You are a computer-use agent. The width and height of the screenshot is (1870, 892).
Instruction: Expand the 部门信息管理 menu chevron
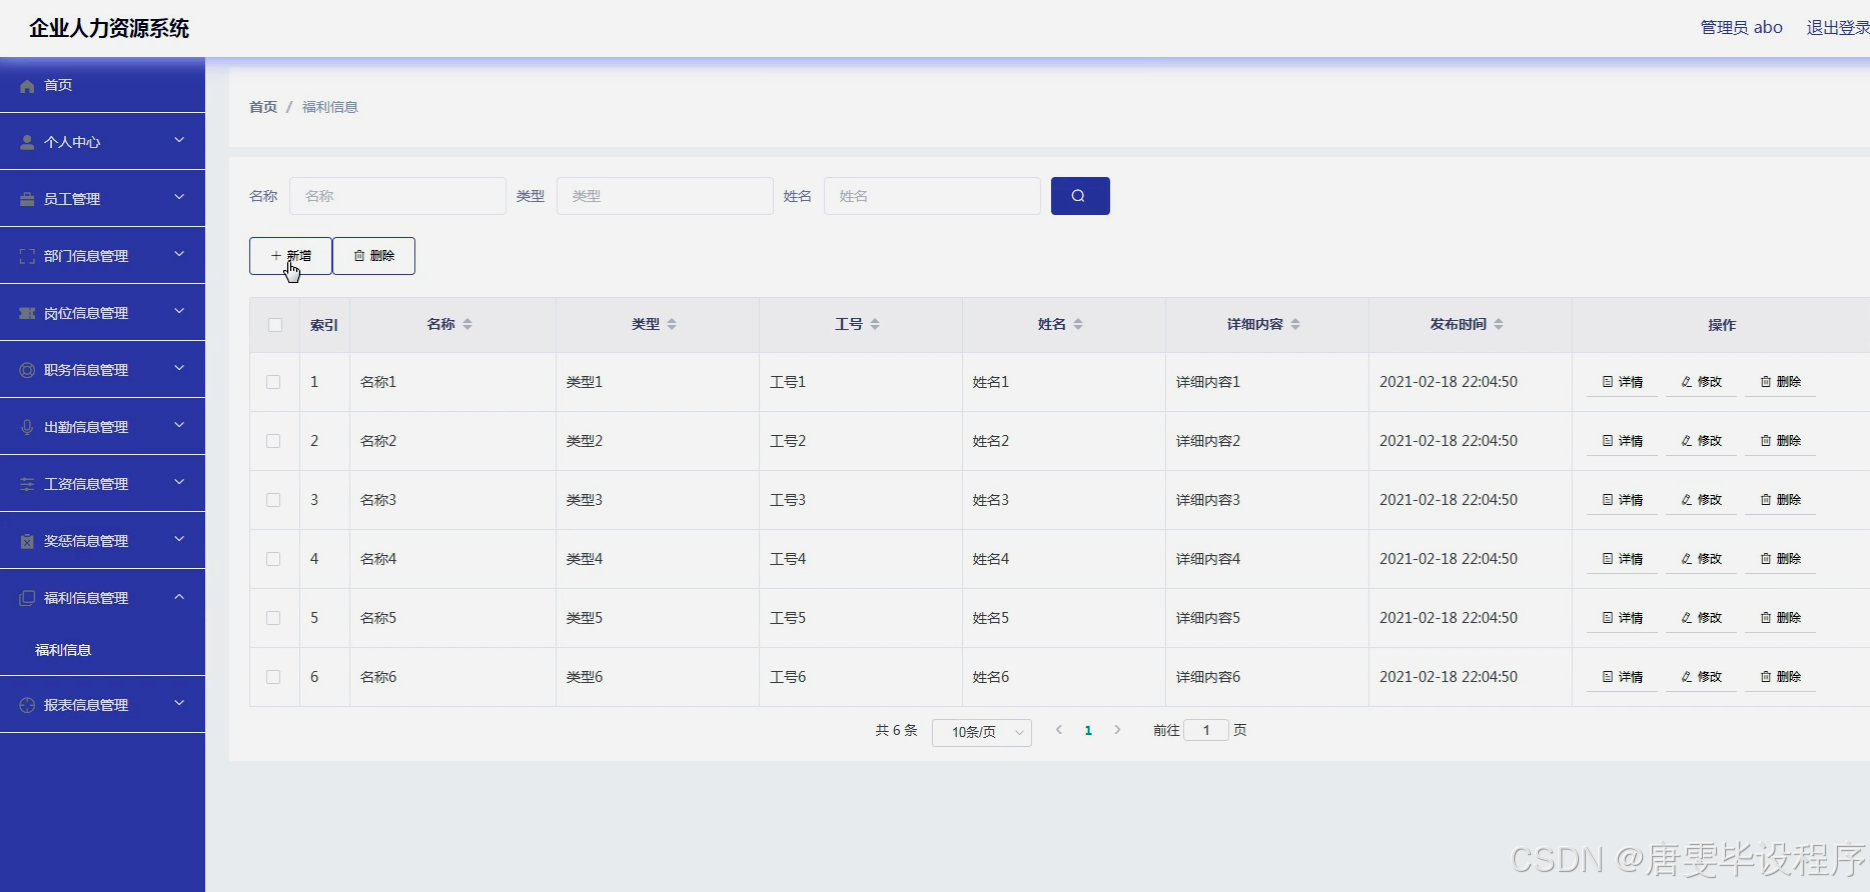pos(179,254)
